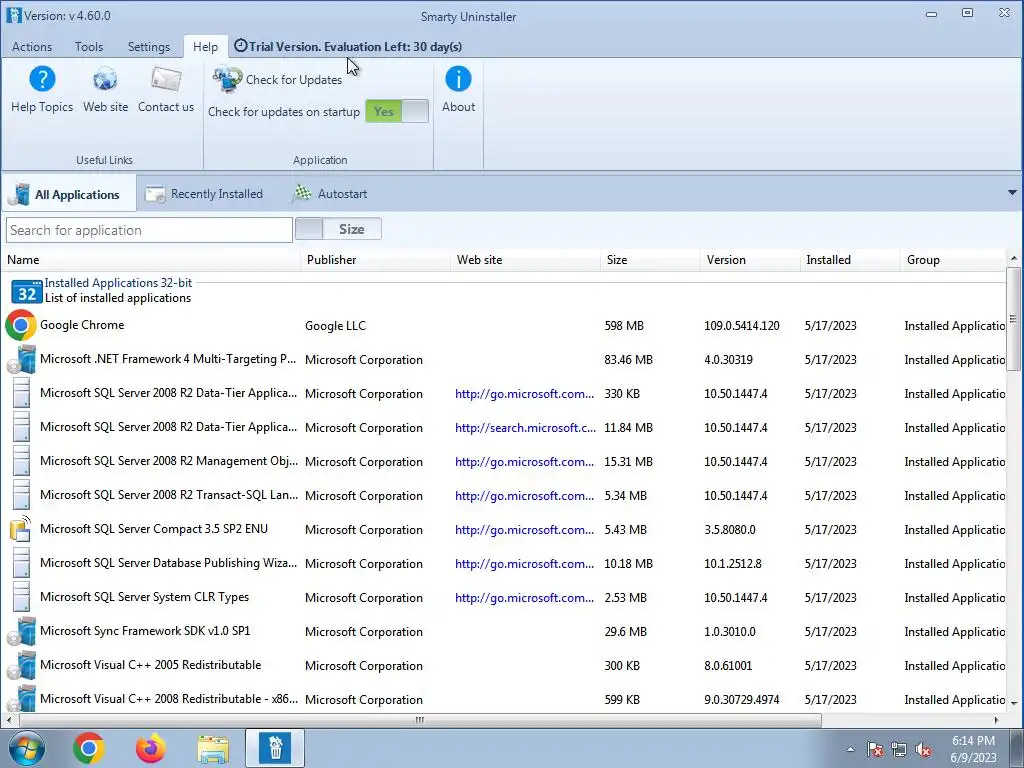The height and width of the screenshot is (768, 1024).
Task: Click version 109.0.5414.120 cell
Action: (x=742, y=326)
